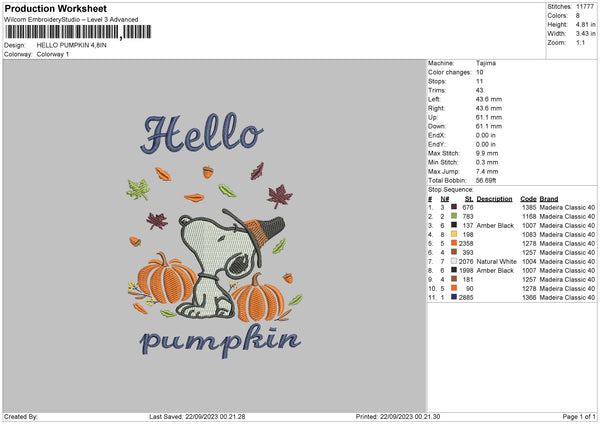This screenshot has width=600, height=424.
Task: Click Snoopy in the design preview
Action: click(x=230, y=264)
